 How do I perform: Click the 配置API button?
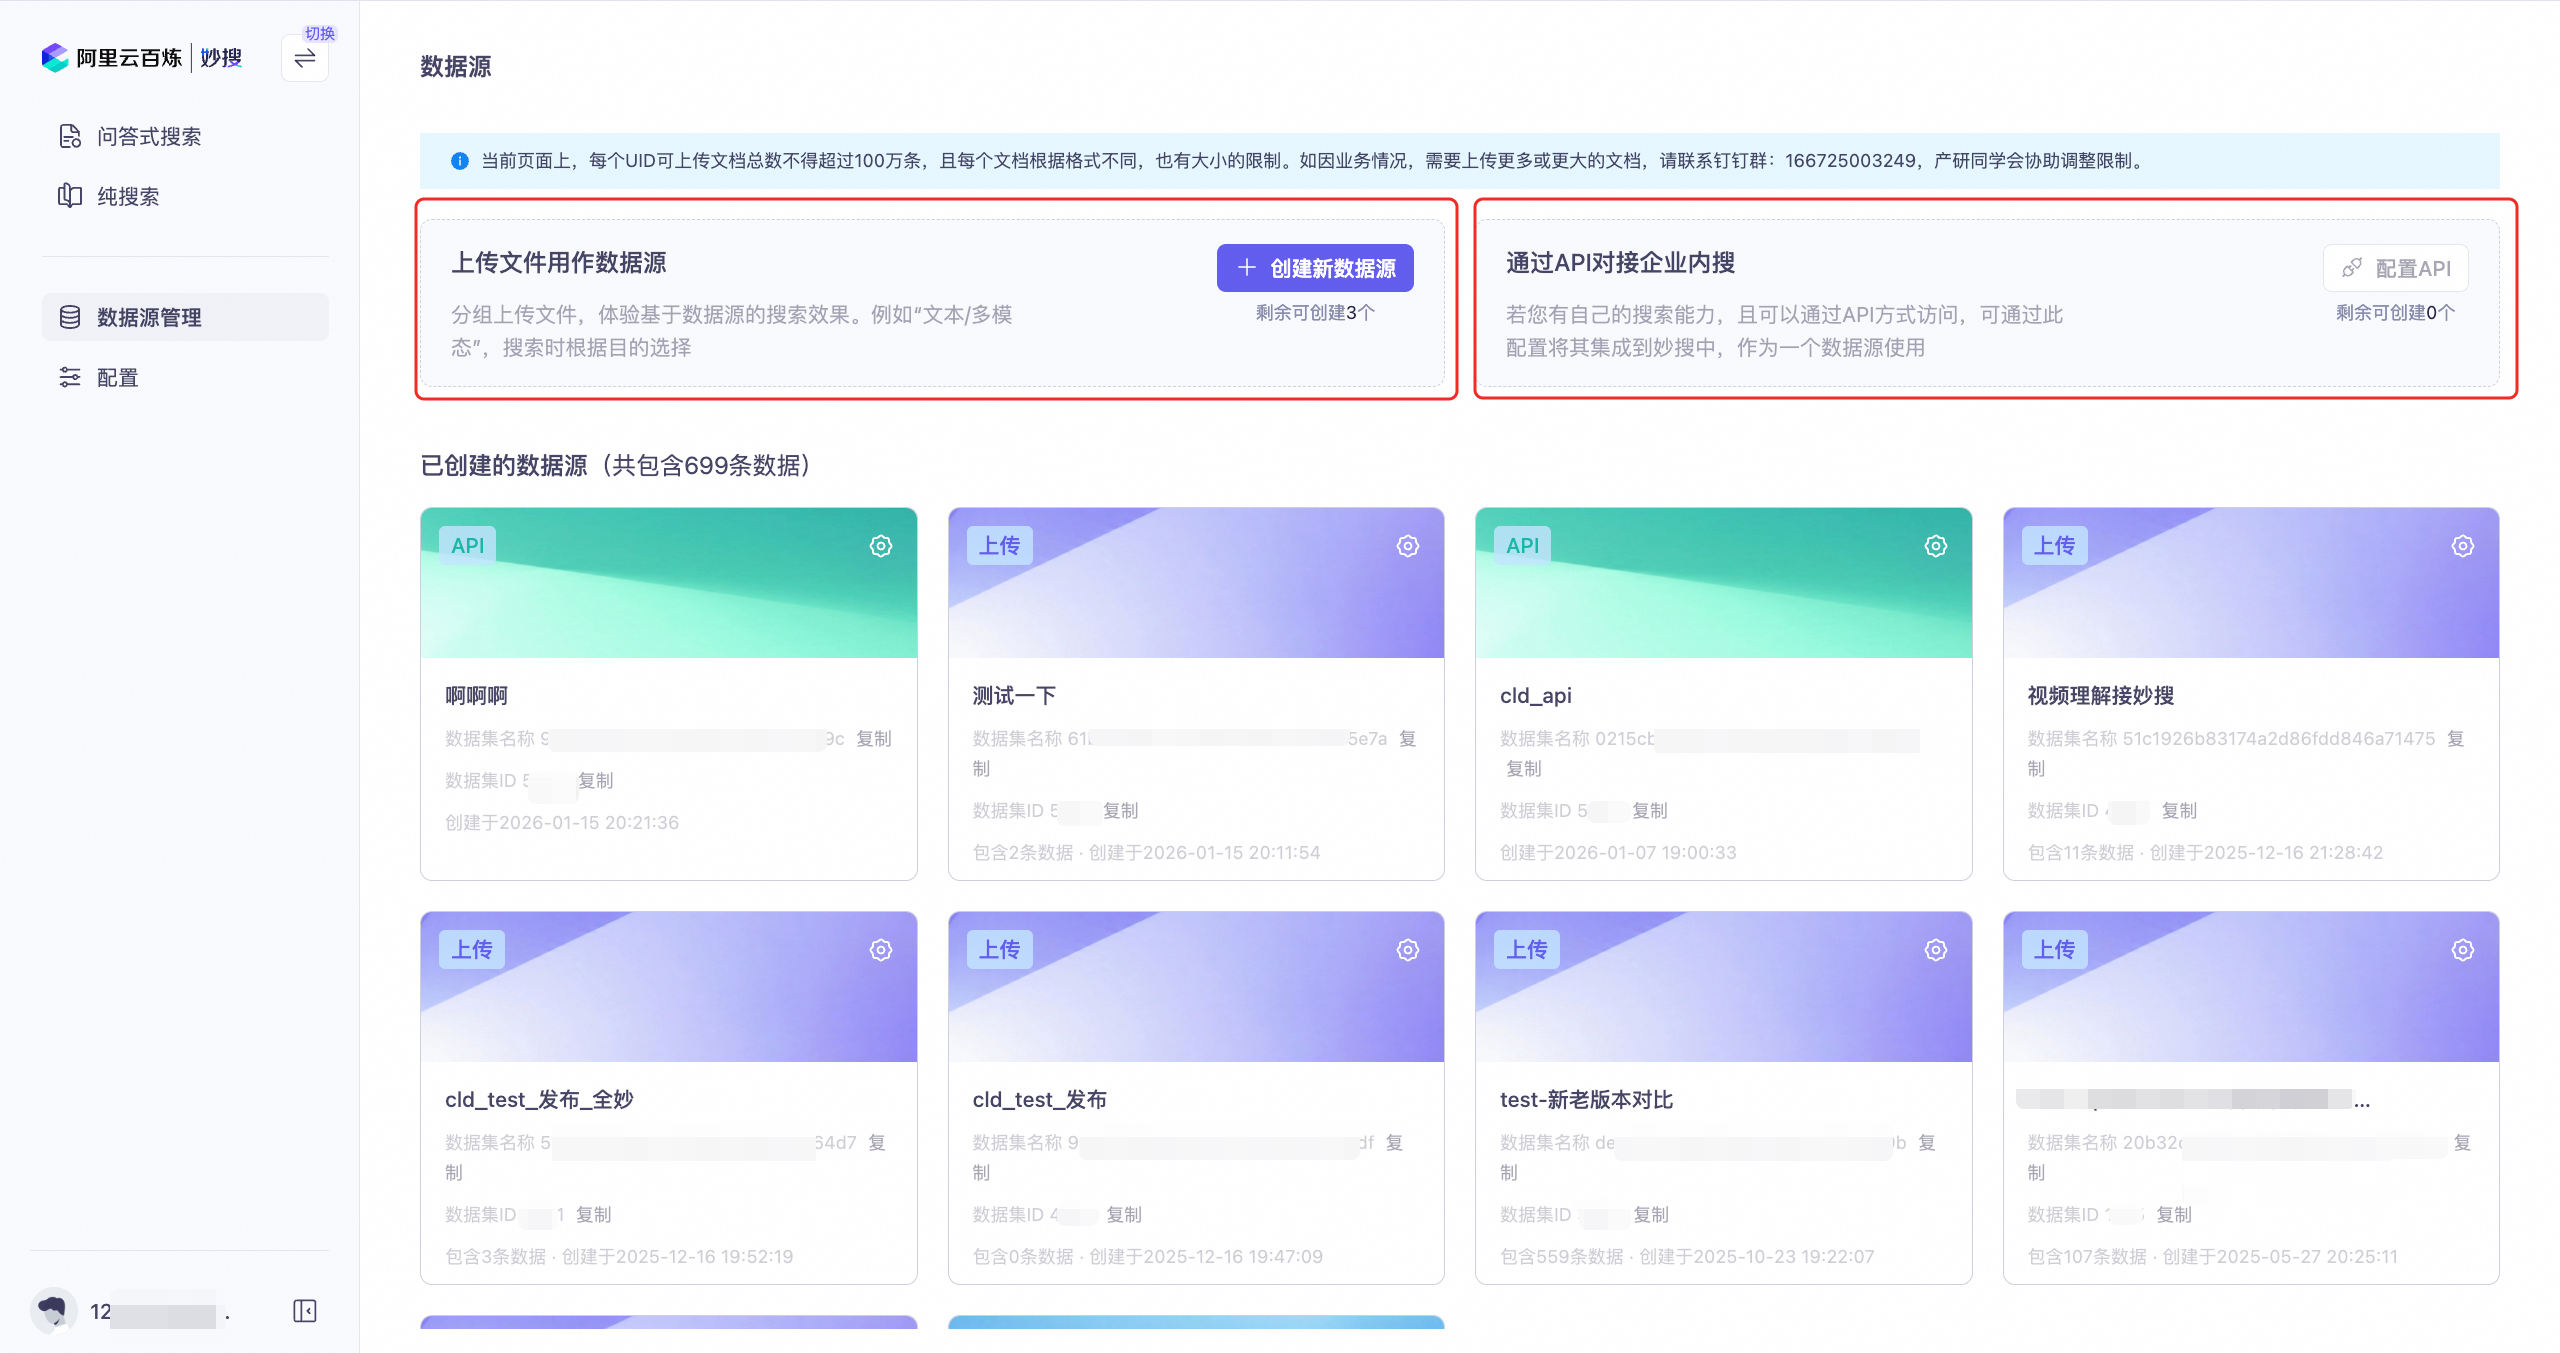point(2395,268)
